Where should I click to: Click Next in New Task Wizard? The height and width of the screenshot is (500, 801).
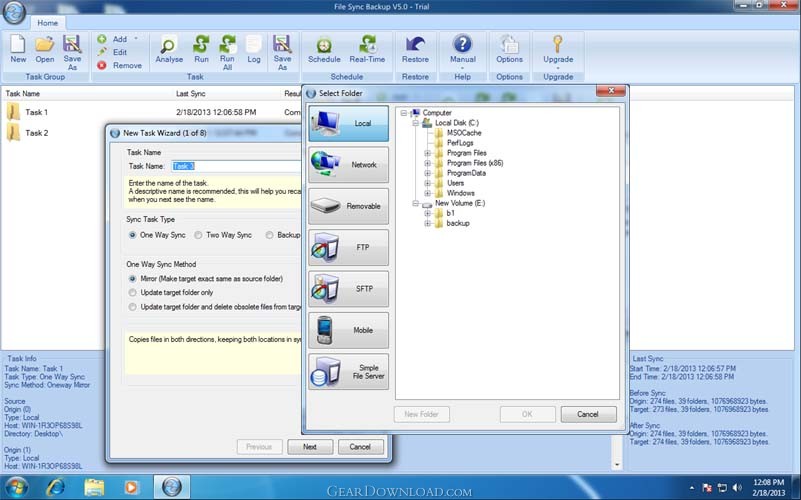coord(310,447)
